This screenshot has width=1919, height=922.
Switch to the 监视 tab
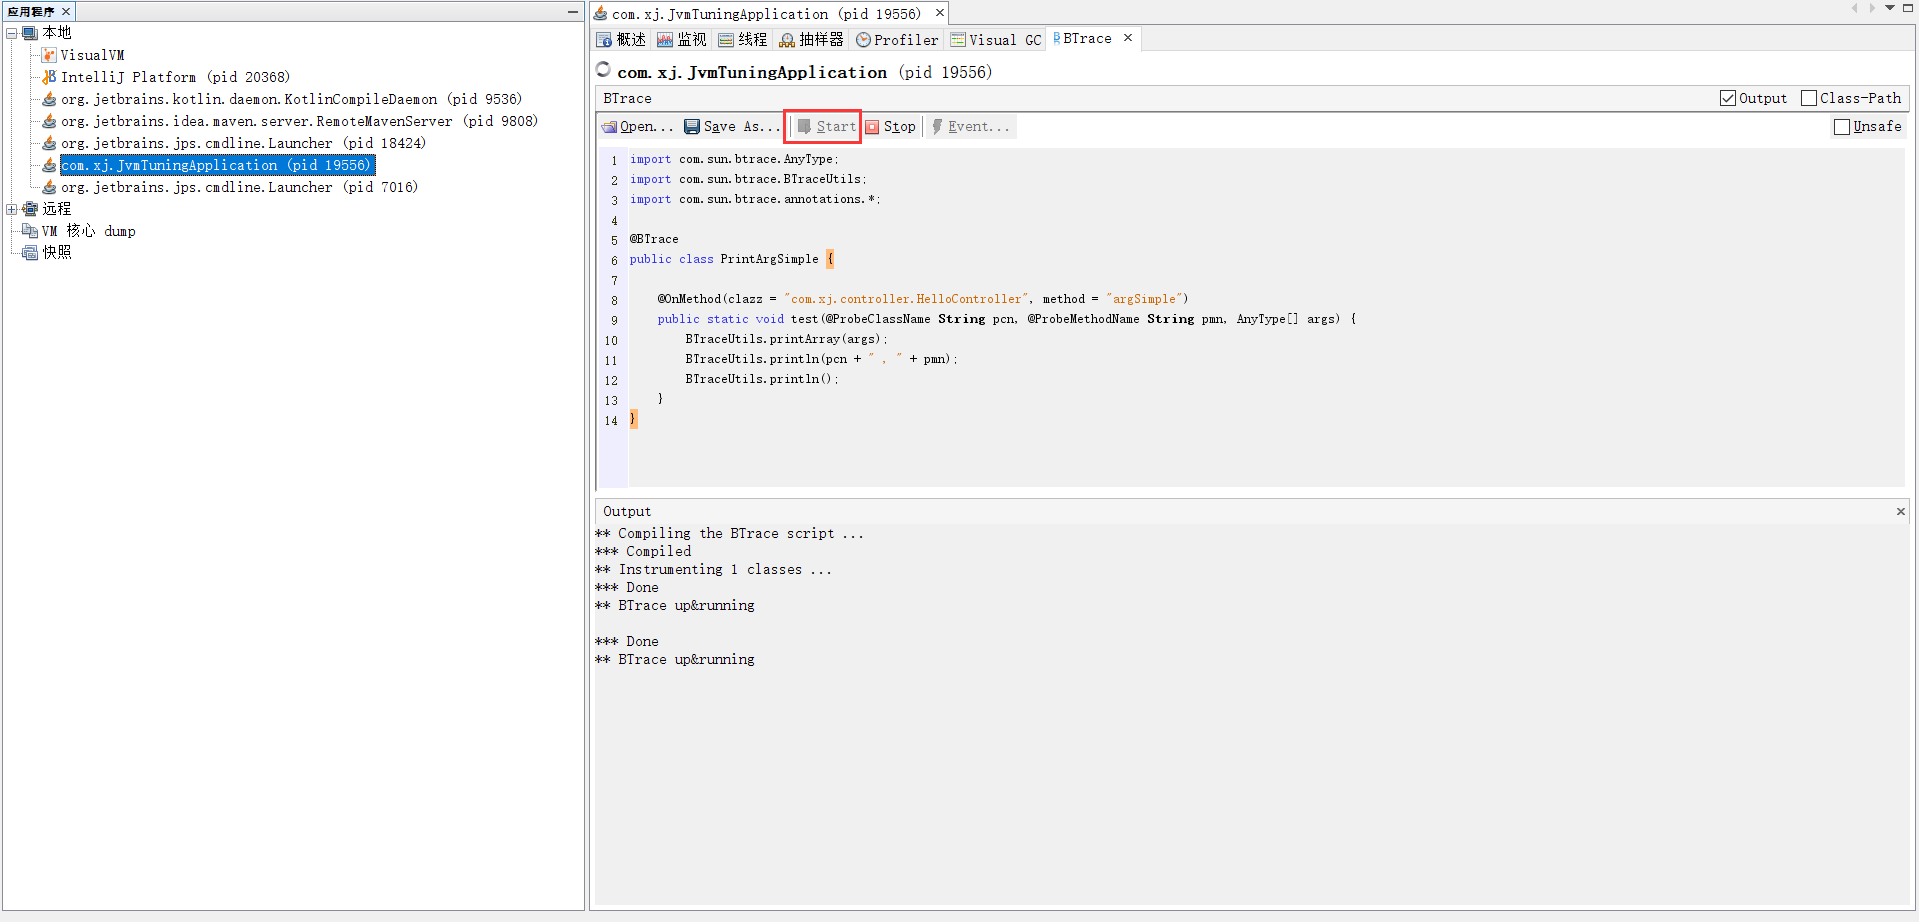click(x=682, y=40)
